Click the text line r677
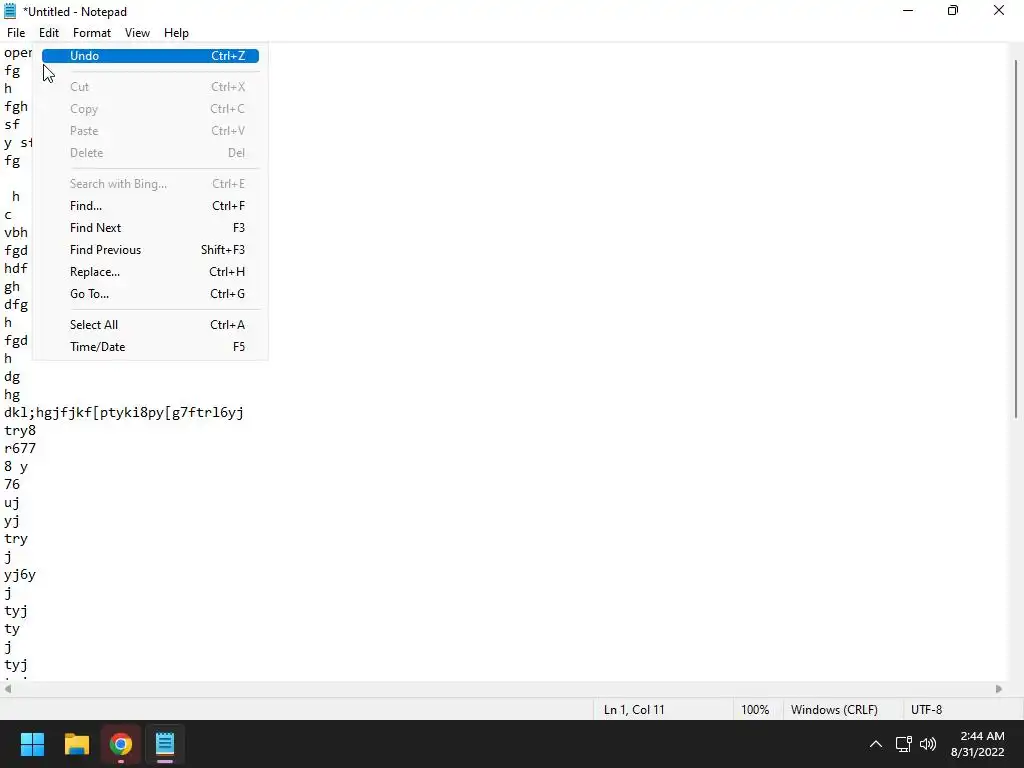1024x768 pixels. pos(20,449)
